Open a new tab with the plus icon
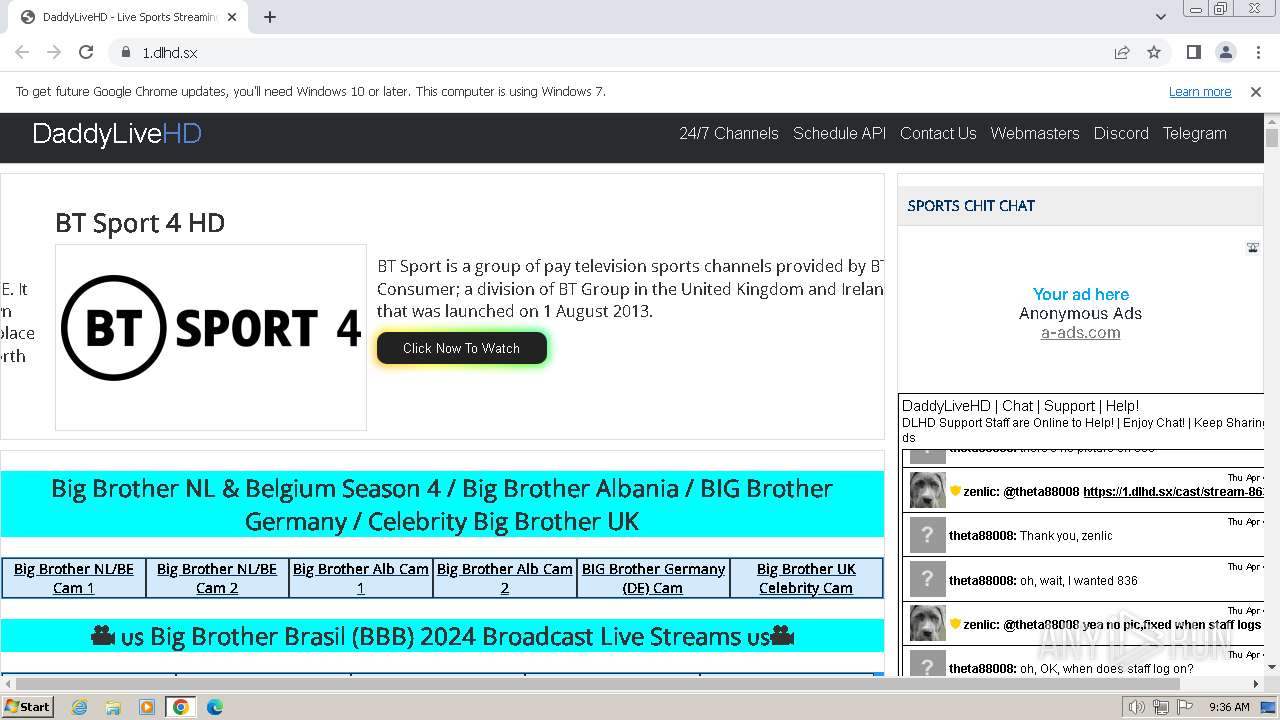Screen dimensions: 1280x720 coord(270,17)
